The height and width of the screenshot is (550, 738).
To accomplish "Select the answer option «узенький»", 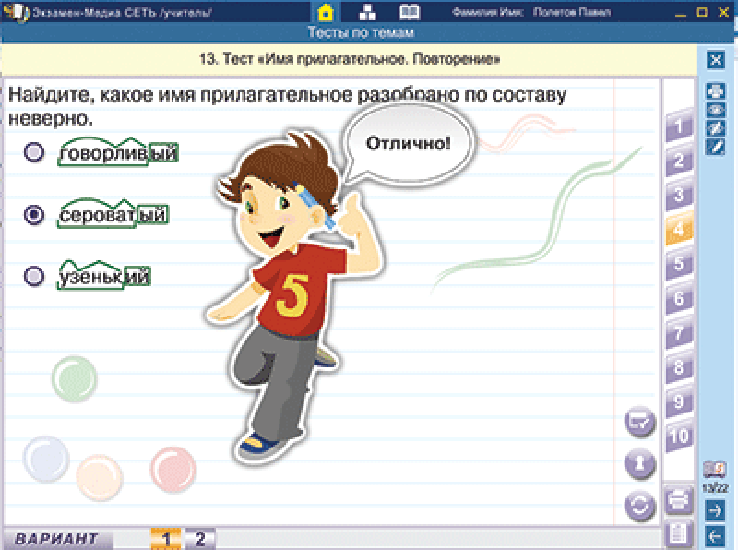I will [x=35, y=276].
